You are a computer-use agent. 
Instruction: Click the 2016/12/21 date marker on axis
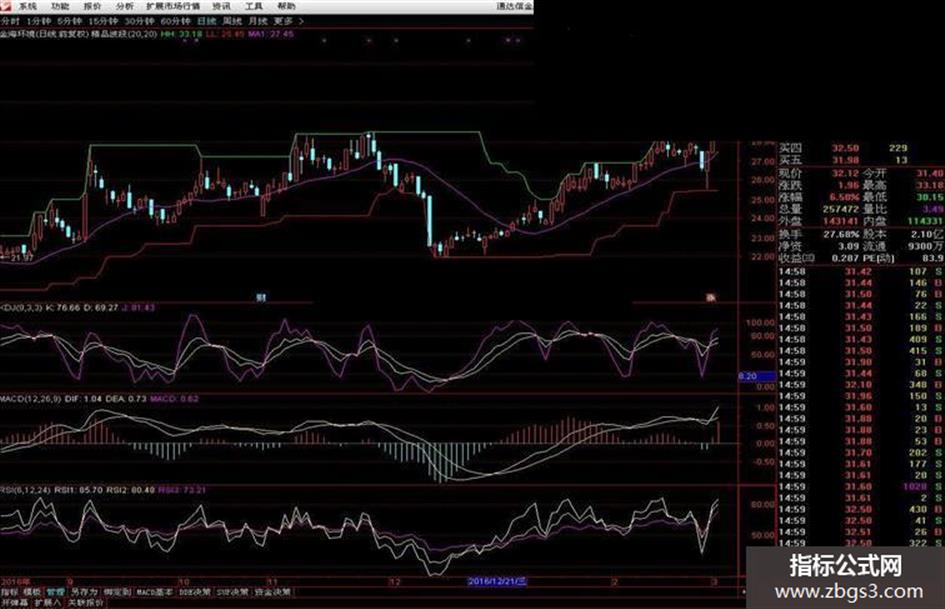pos(497,581)
